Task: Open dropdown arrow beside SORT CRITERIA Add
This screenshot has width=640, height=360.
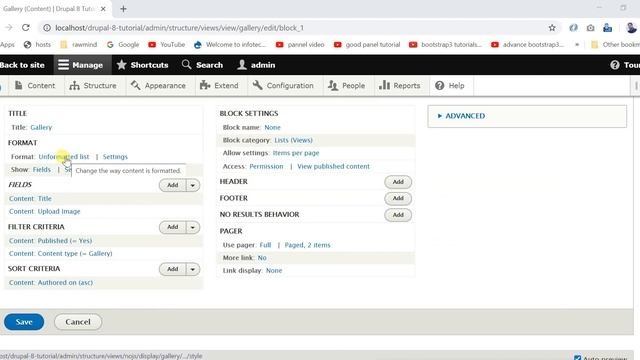Action: (193, 269)
